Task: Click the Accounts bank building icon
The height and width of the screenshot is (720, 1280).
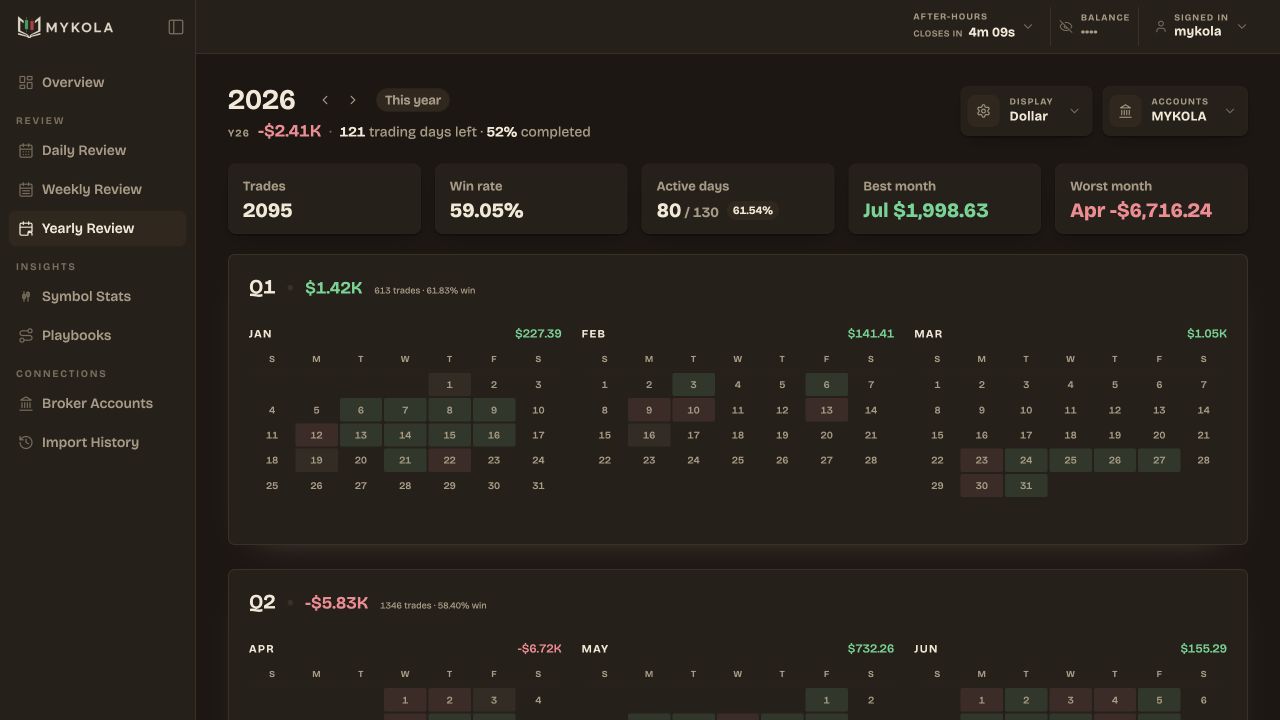Action: coord(1125,110)
